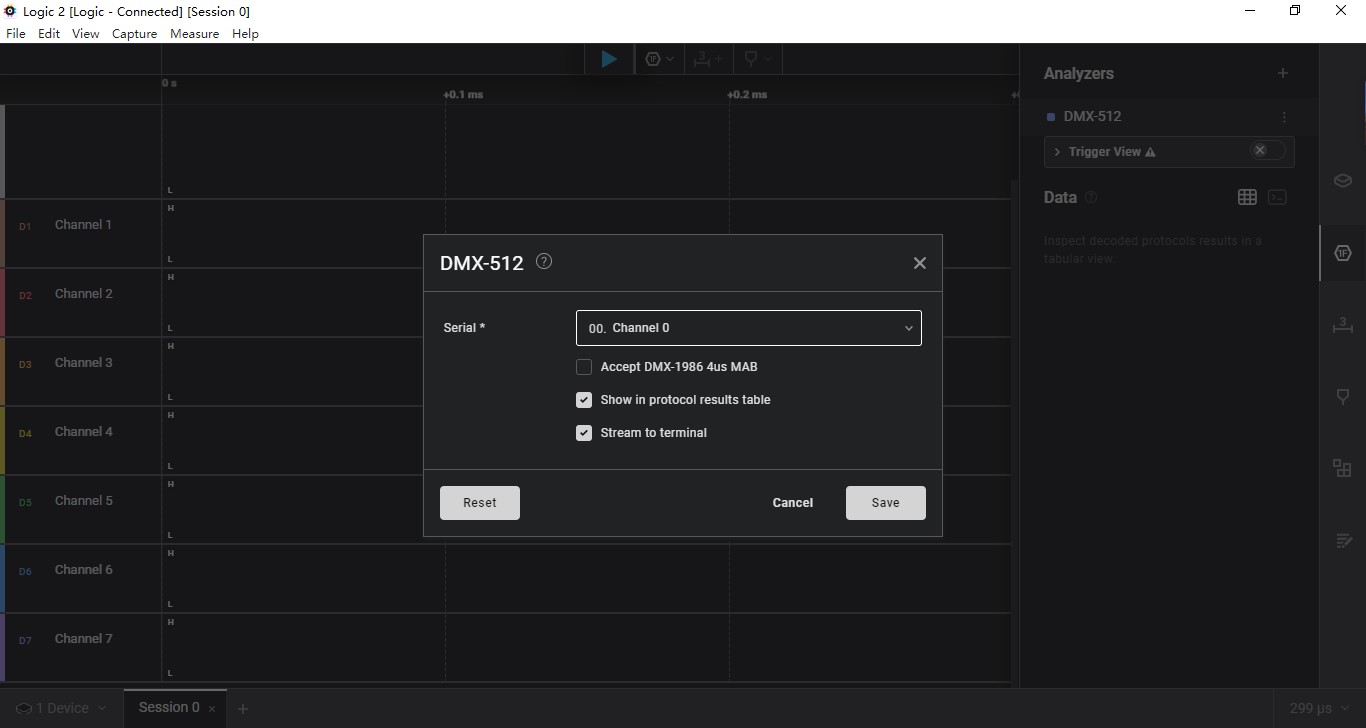Select Channel 3 label
The height and width of the screenshot is (728, 1366).
pyautogui.click(x=83, y=363)
